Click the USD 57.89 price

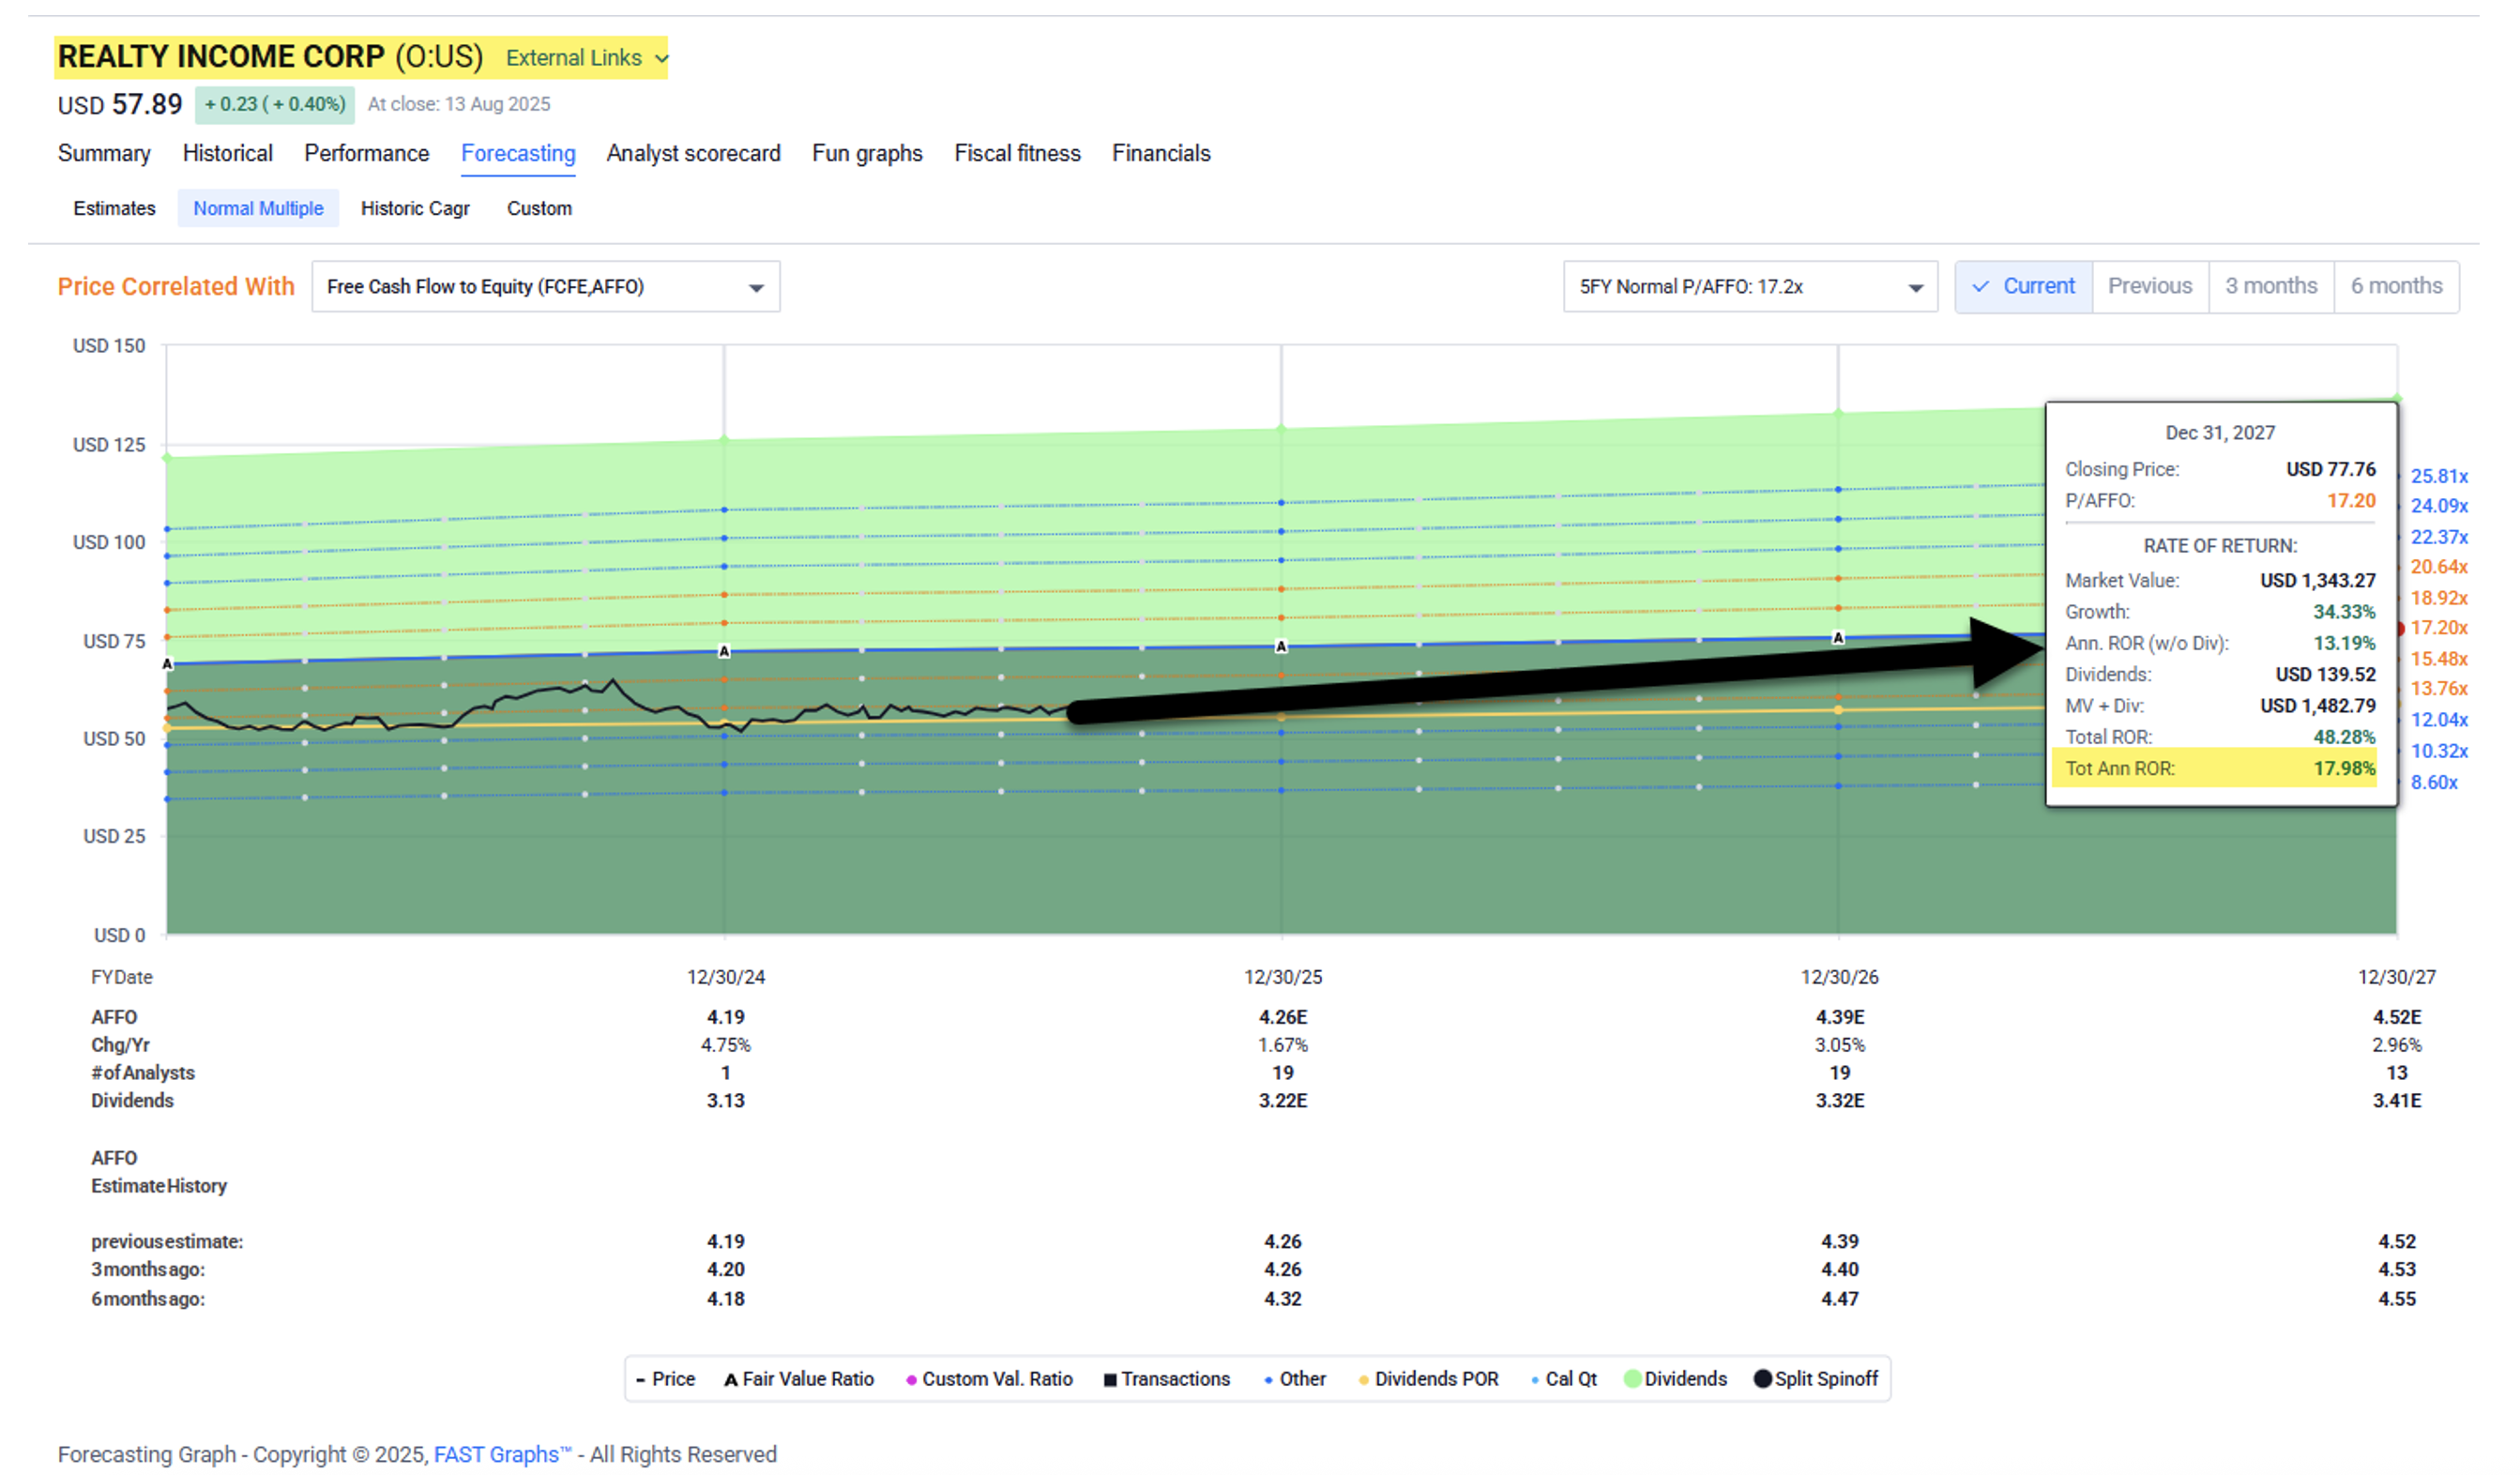click(x=120, y=104)
